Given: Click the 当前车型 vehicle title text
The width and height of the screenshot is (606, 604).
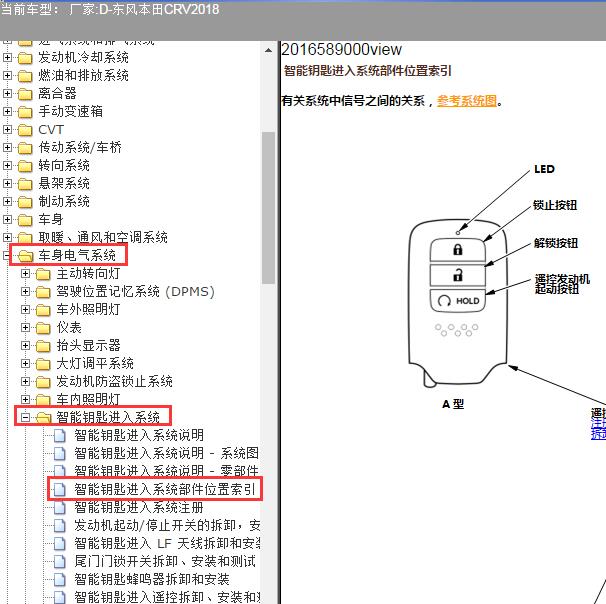Looking at the screenshot, I should tap(110, 9).
